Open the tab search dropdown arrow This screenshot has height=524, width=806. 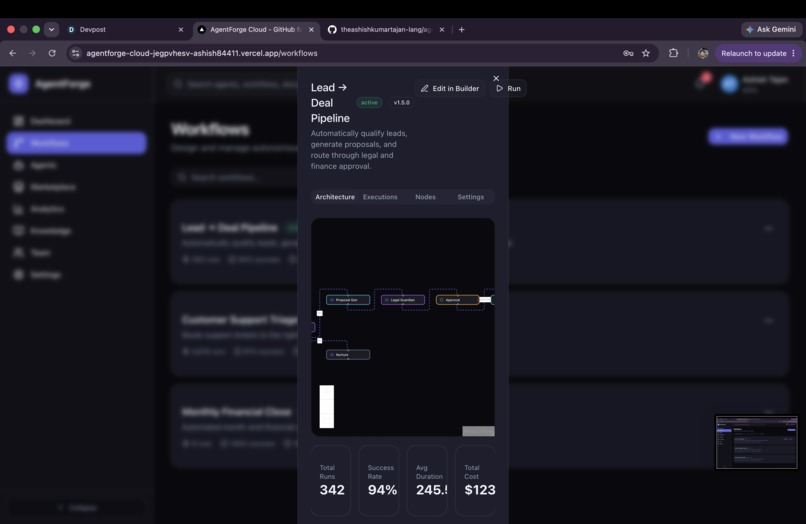tap(51, 29)
